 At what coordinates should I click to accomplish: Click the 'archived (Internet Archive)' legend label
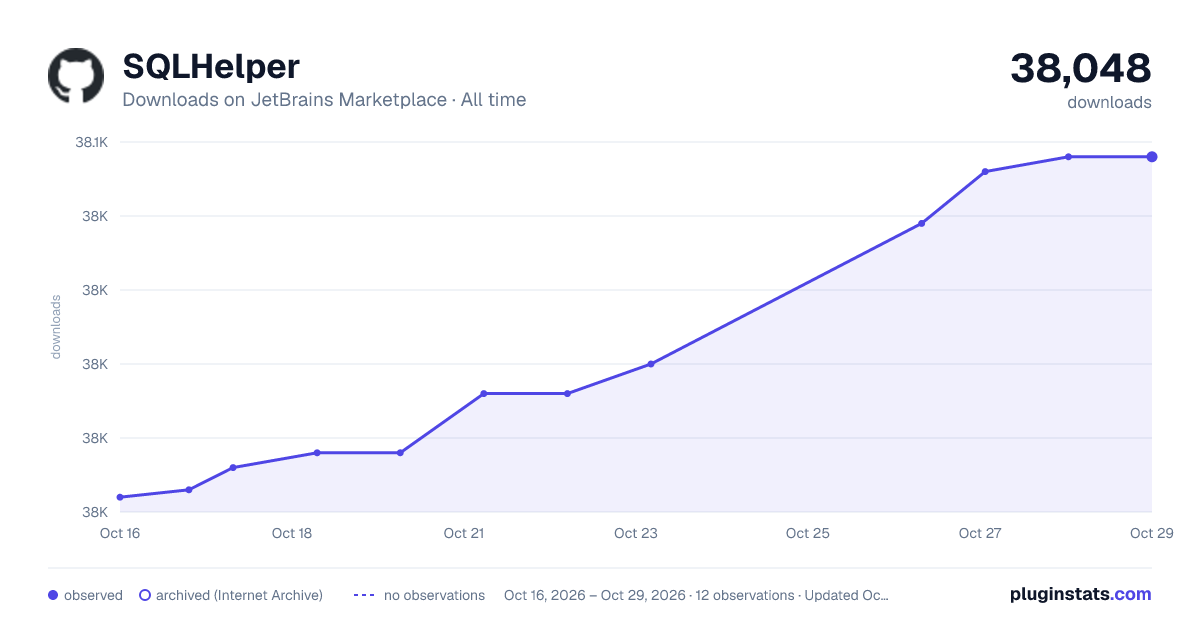tap(239, 595)
